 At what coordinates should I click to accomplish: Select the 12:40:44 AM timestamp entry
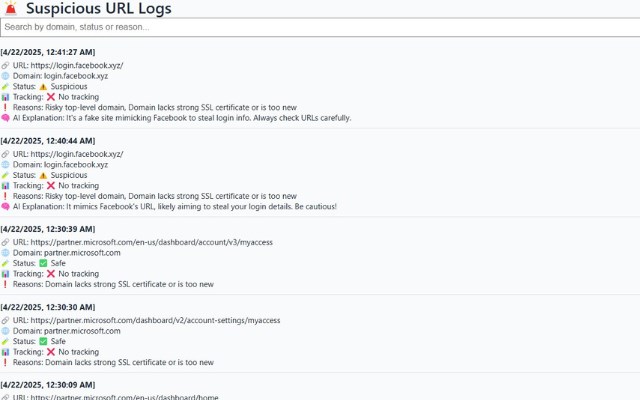click(x=48, y=141)
